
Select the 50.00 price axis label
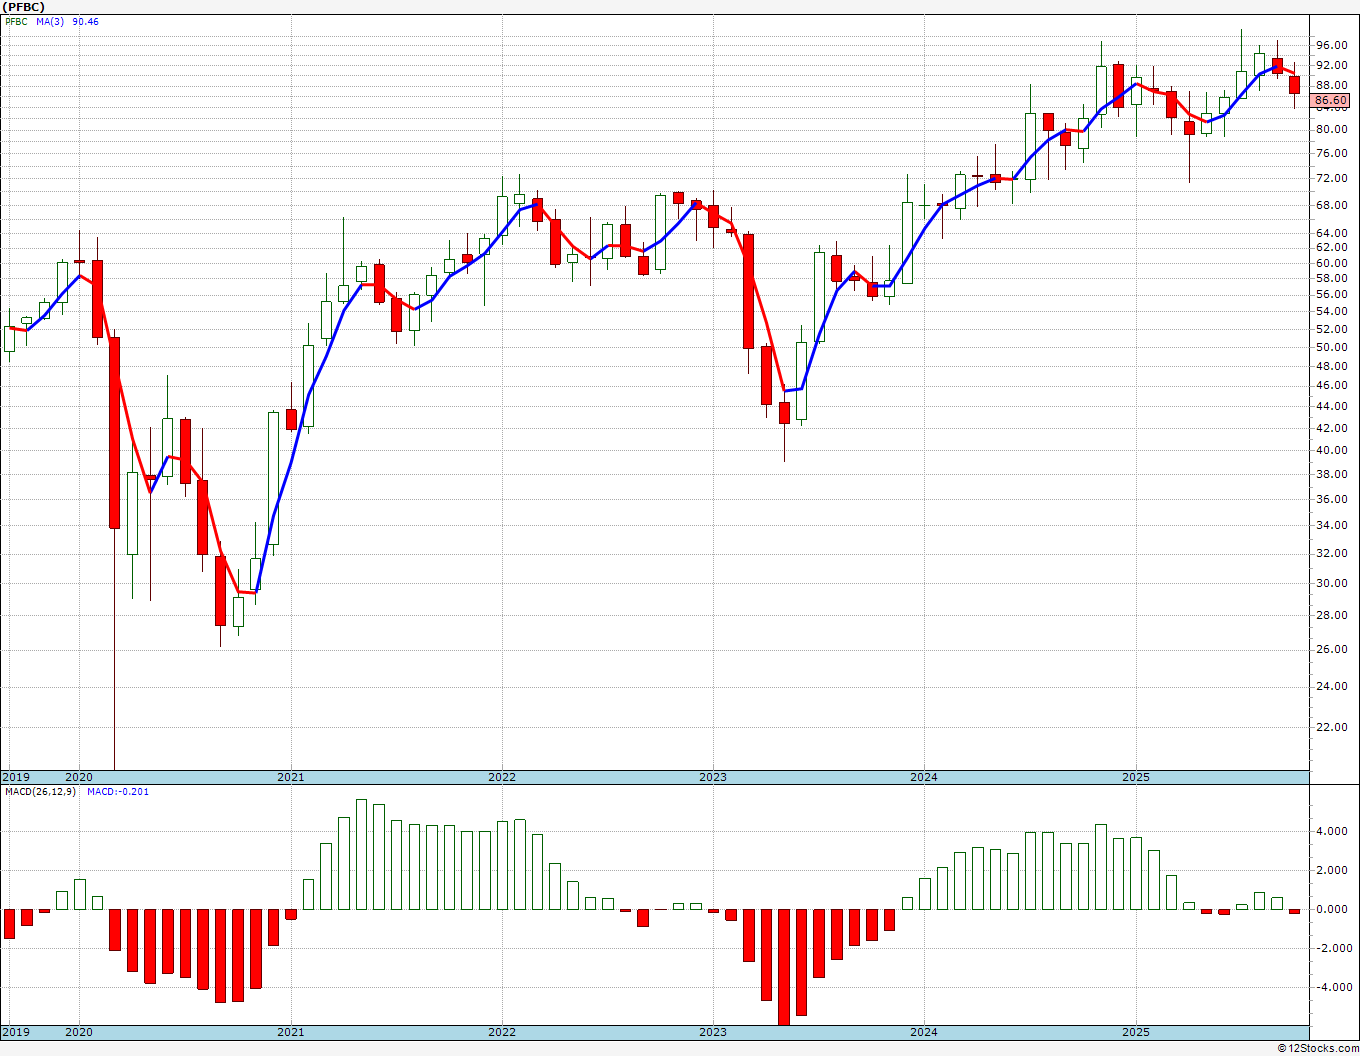pos(1332,347)
